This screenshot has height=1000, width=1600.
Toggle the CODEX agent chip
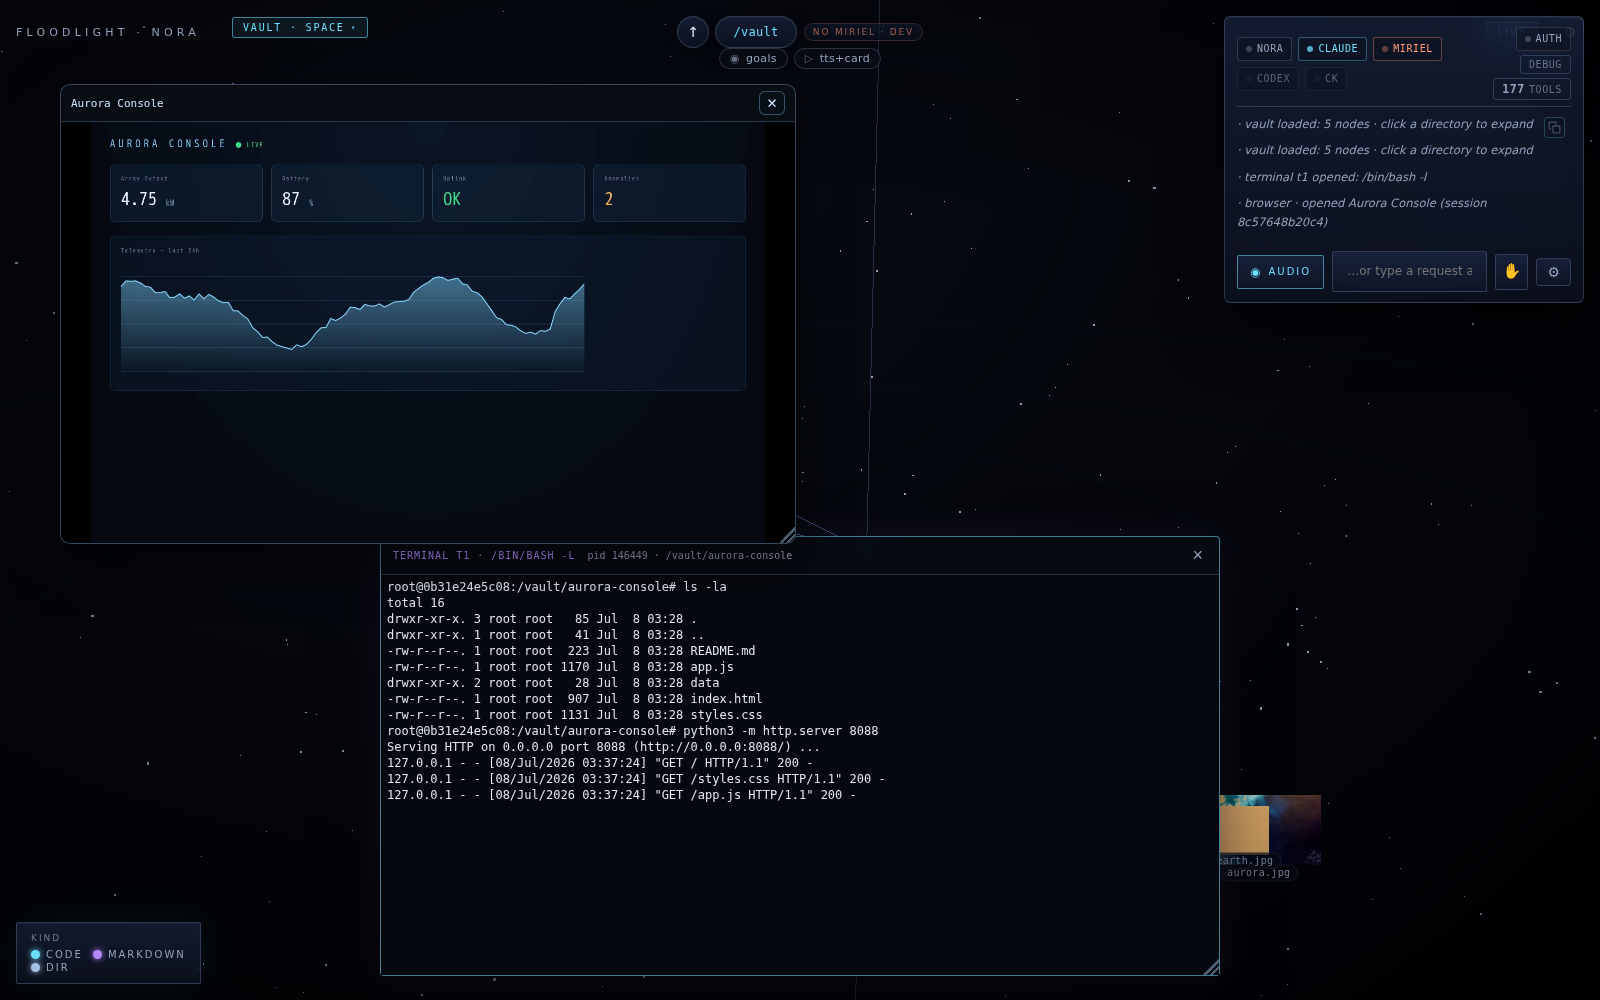tap(1267, 78)
